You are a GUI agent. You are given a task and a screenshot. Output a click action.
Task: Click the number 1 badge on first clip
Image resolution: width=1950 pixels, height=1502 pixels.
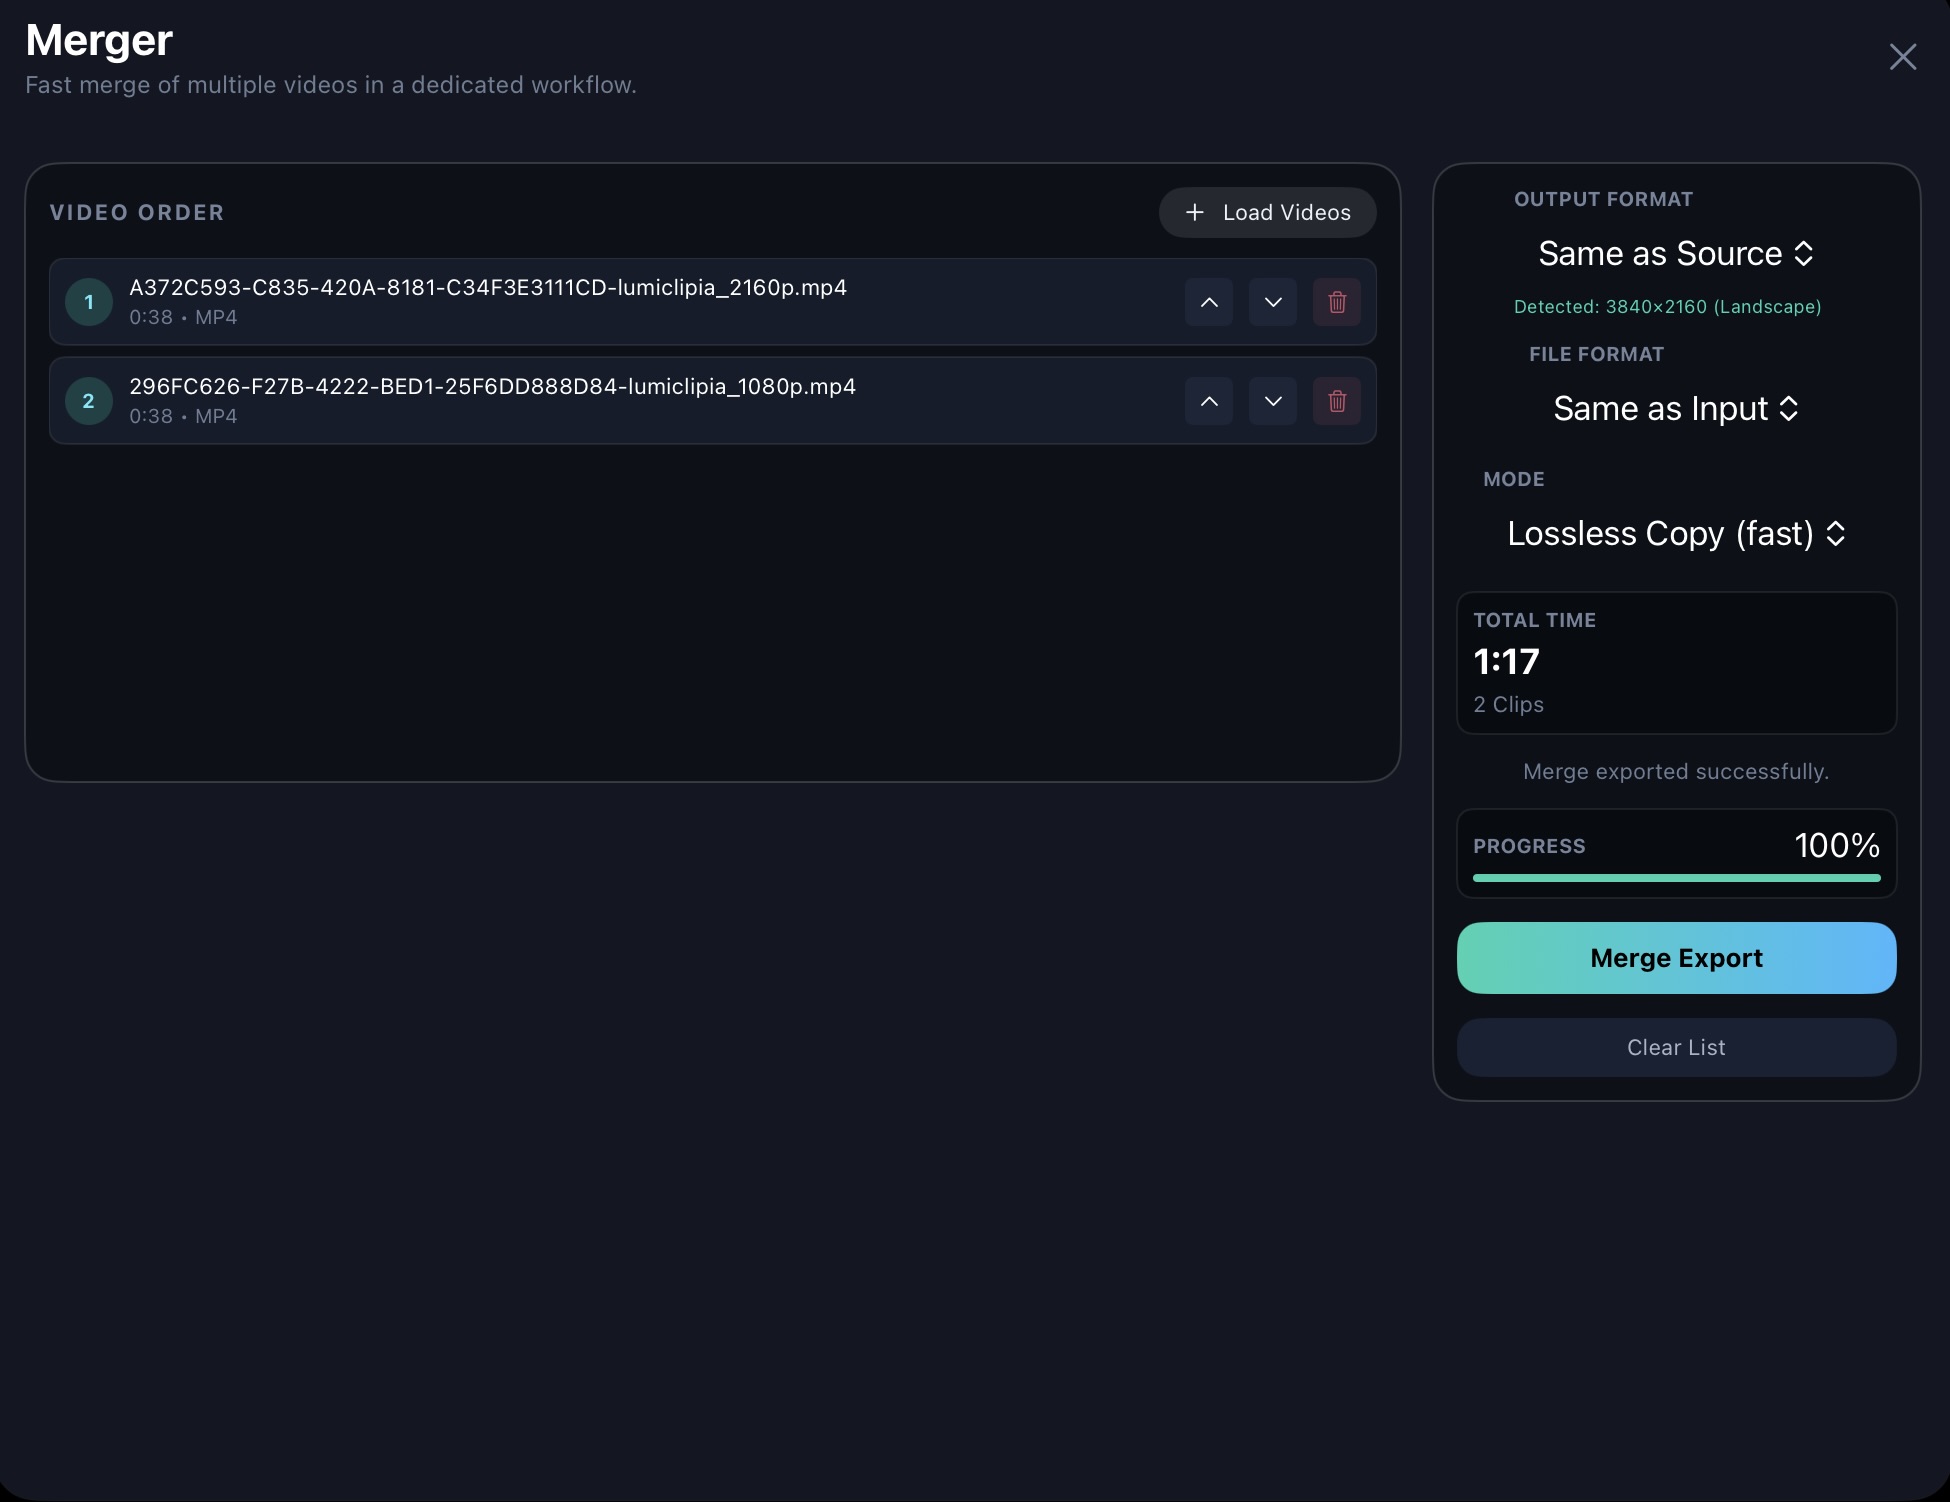88,301
